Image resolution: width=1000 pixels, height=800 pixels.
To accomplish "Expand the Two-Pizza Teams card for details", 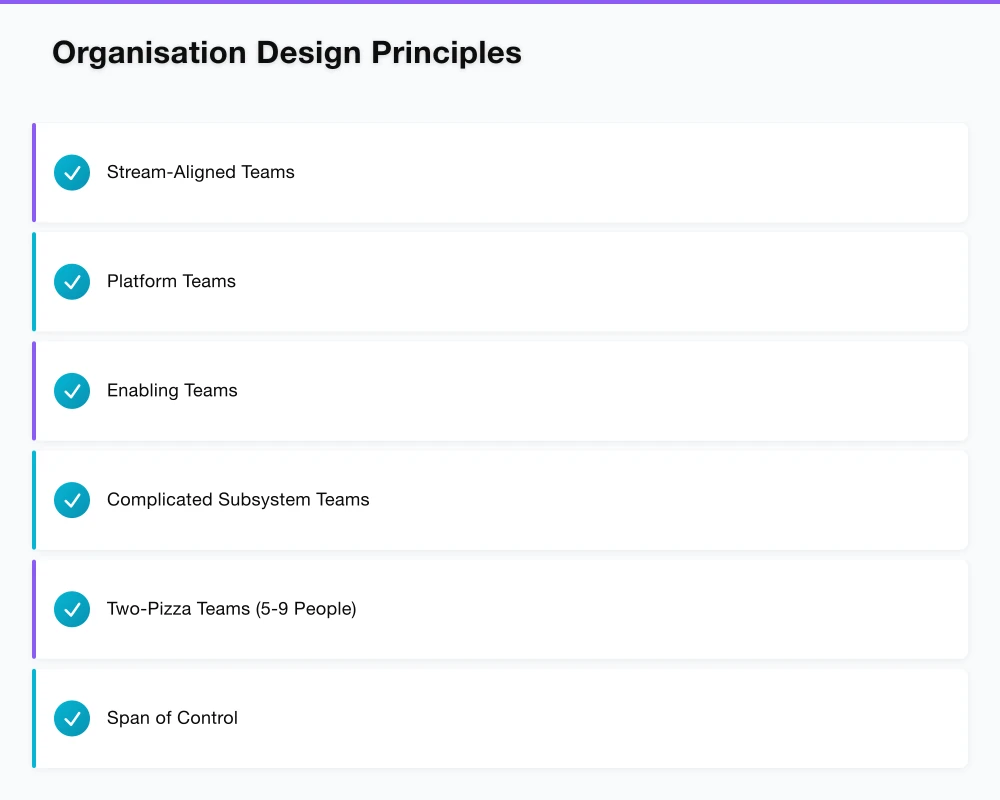I will (500, 608).
